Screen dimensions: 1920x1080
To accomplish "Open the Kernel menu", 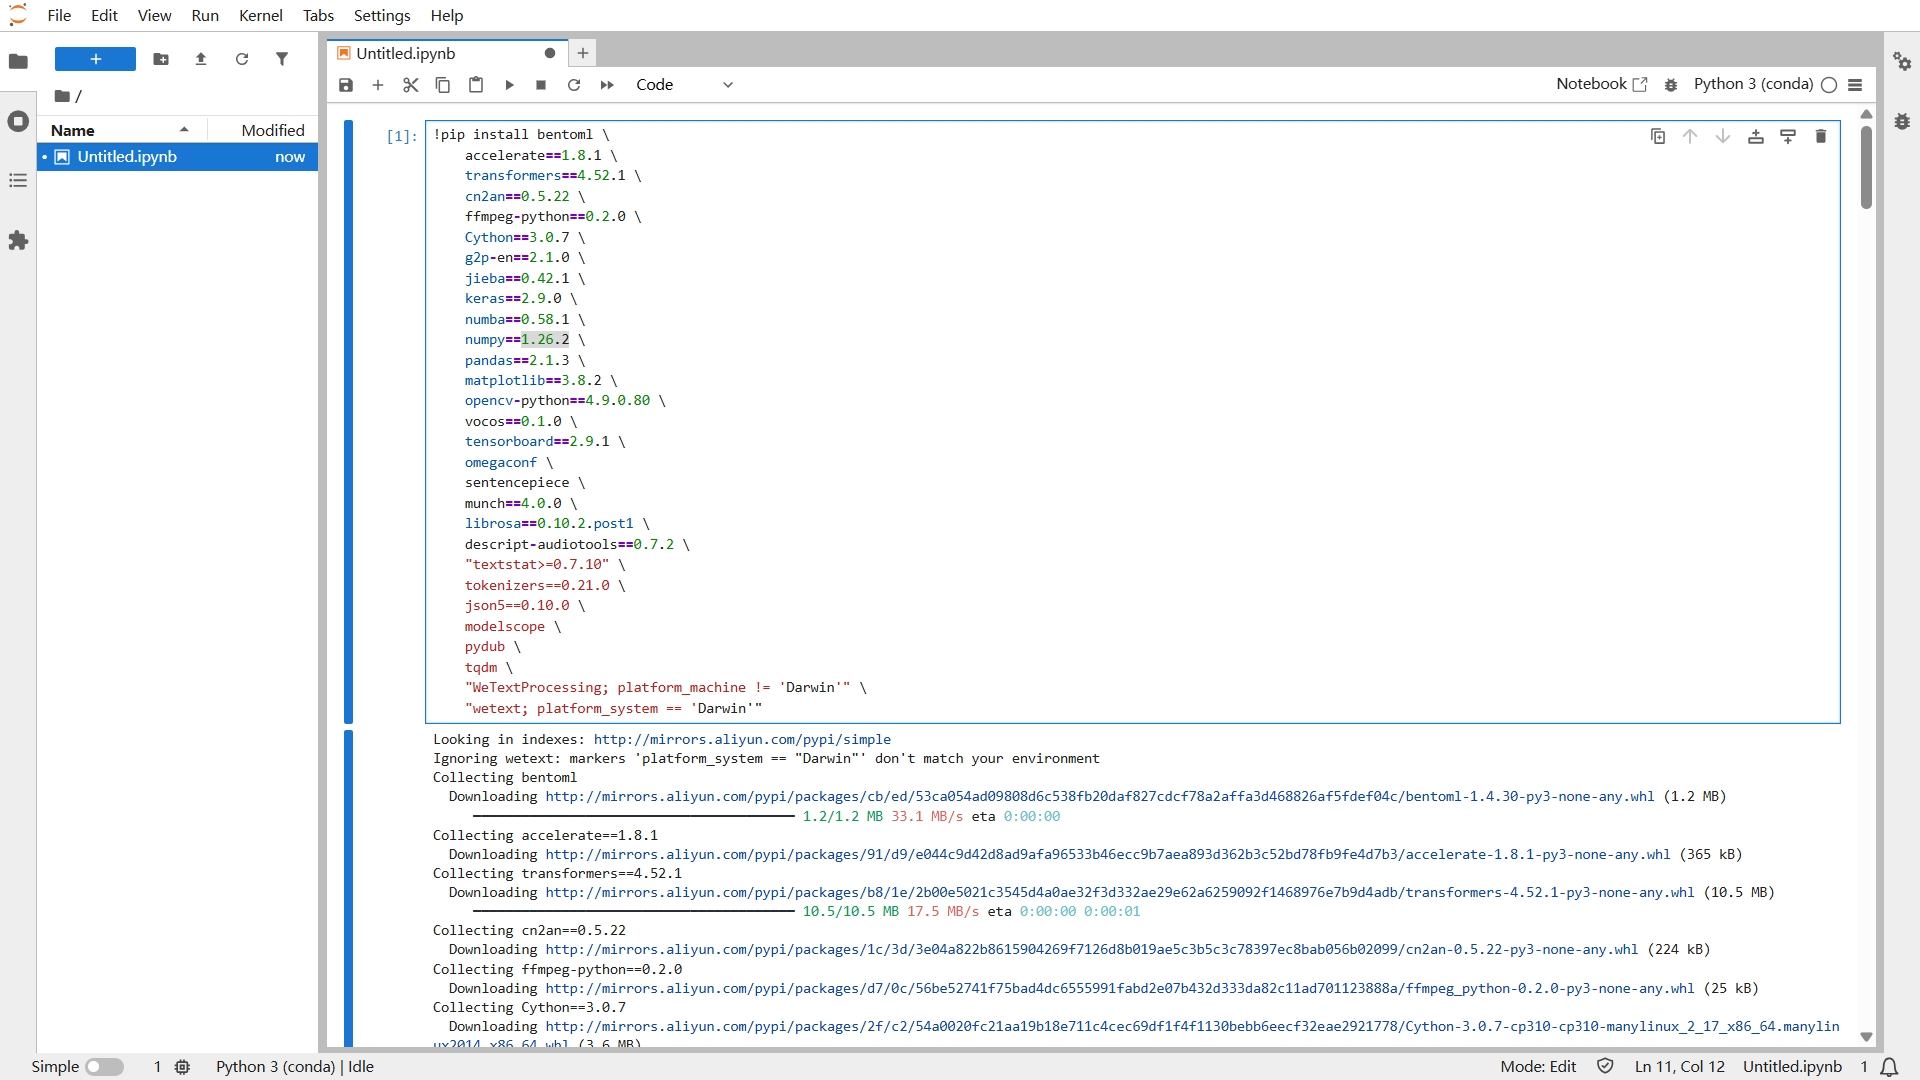I will click(x=260, y=15).
